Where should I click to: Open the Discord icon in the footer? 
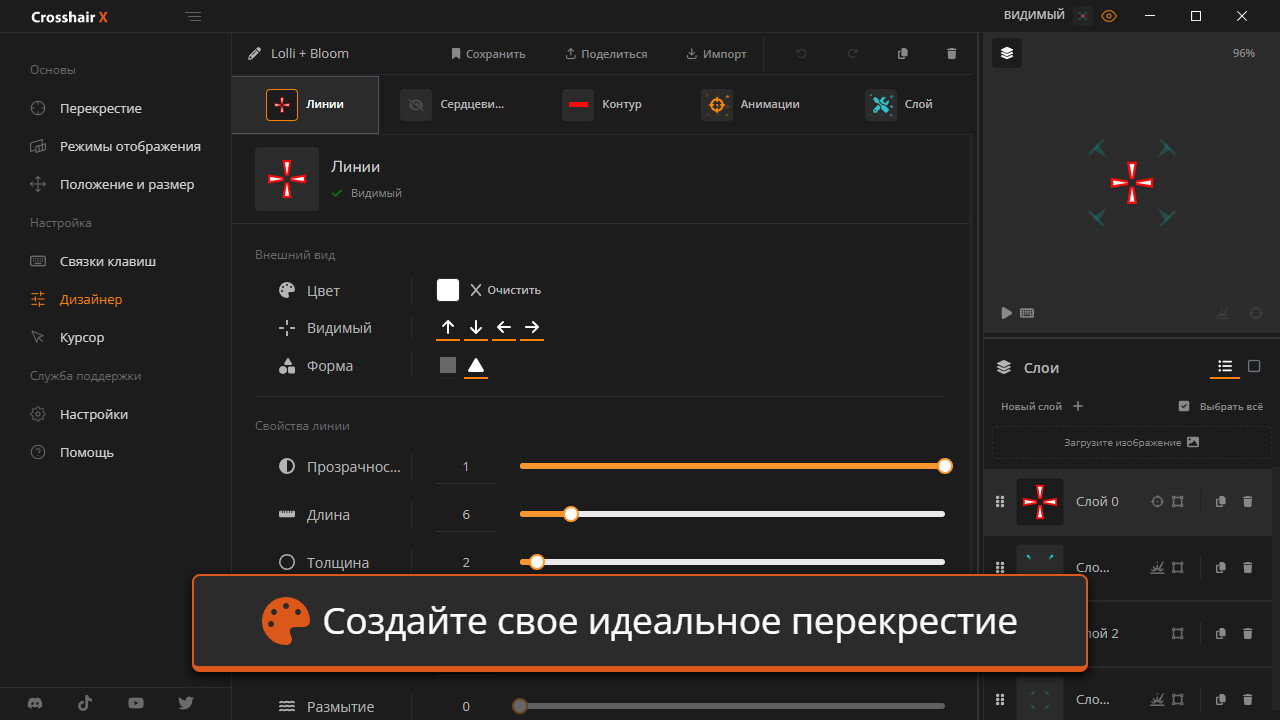coord(35,703)
